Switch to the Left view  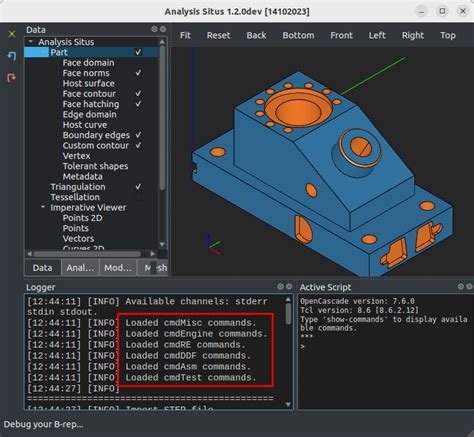(377, 35)
